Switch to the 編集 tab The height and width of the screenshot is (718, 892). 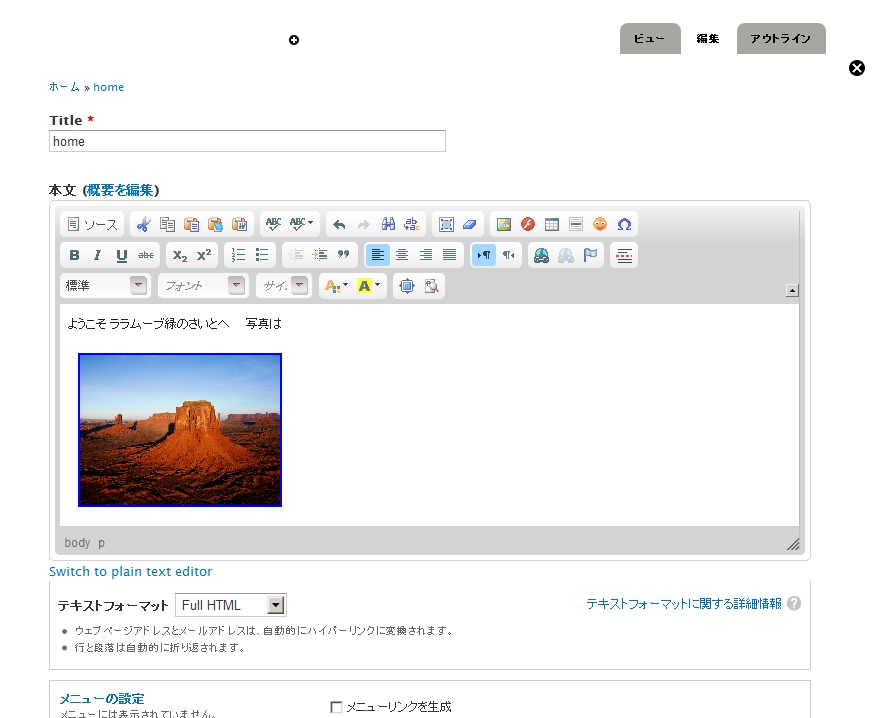(708, 39)
